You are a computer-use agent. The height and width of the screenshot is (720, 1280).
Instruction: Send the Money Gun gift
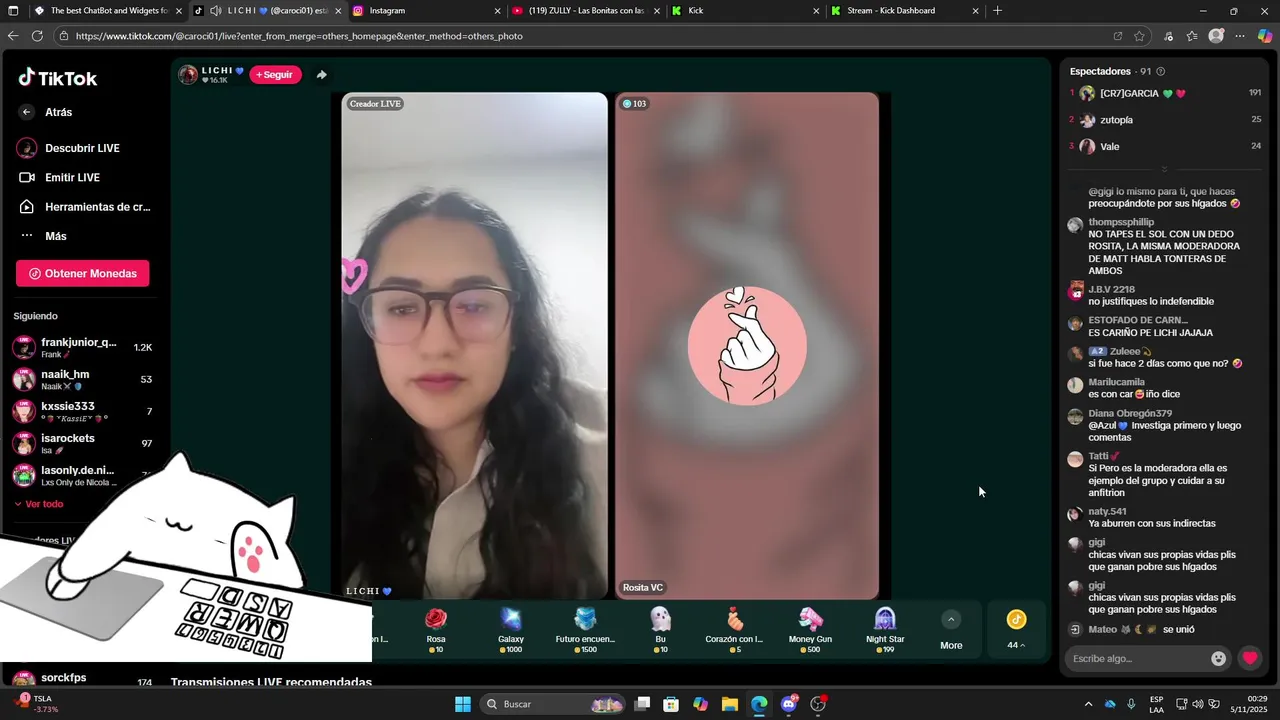tap(810, 629)
